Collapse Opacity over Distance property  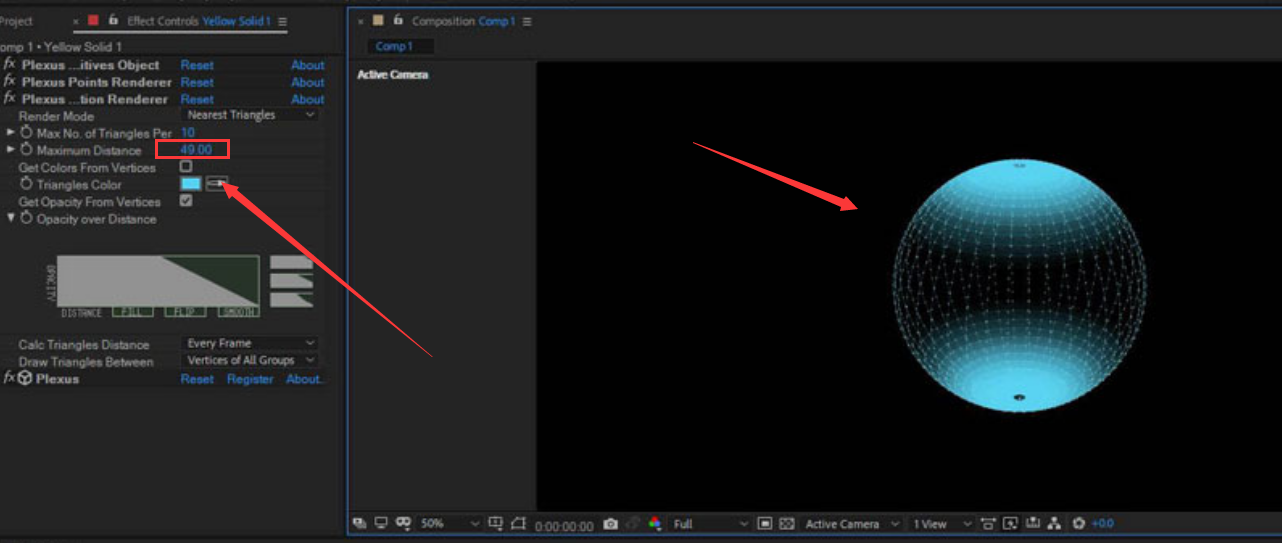pos(11,218)
